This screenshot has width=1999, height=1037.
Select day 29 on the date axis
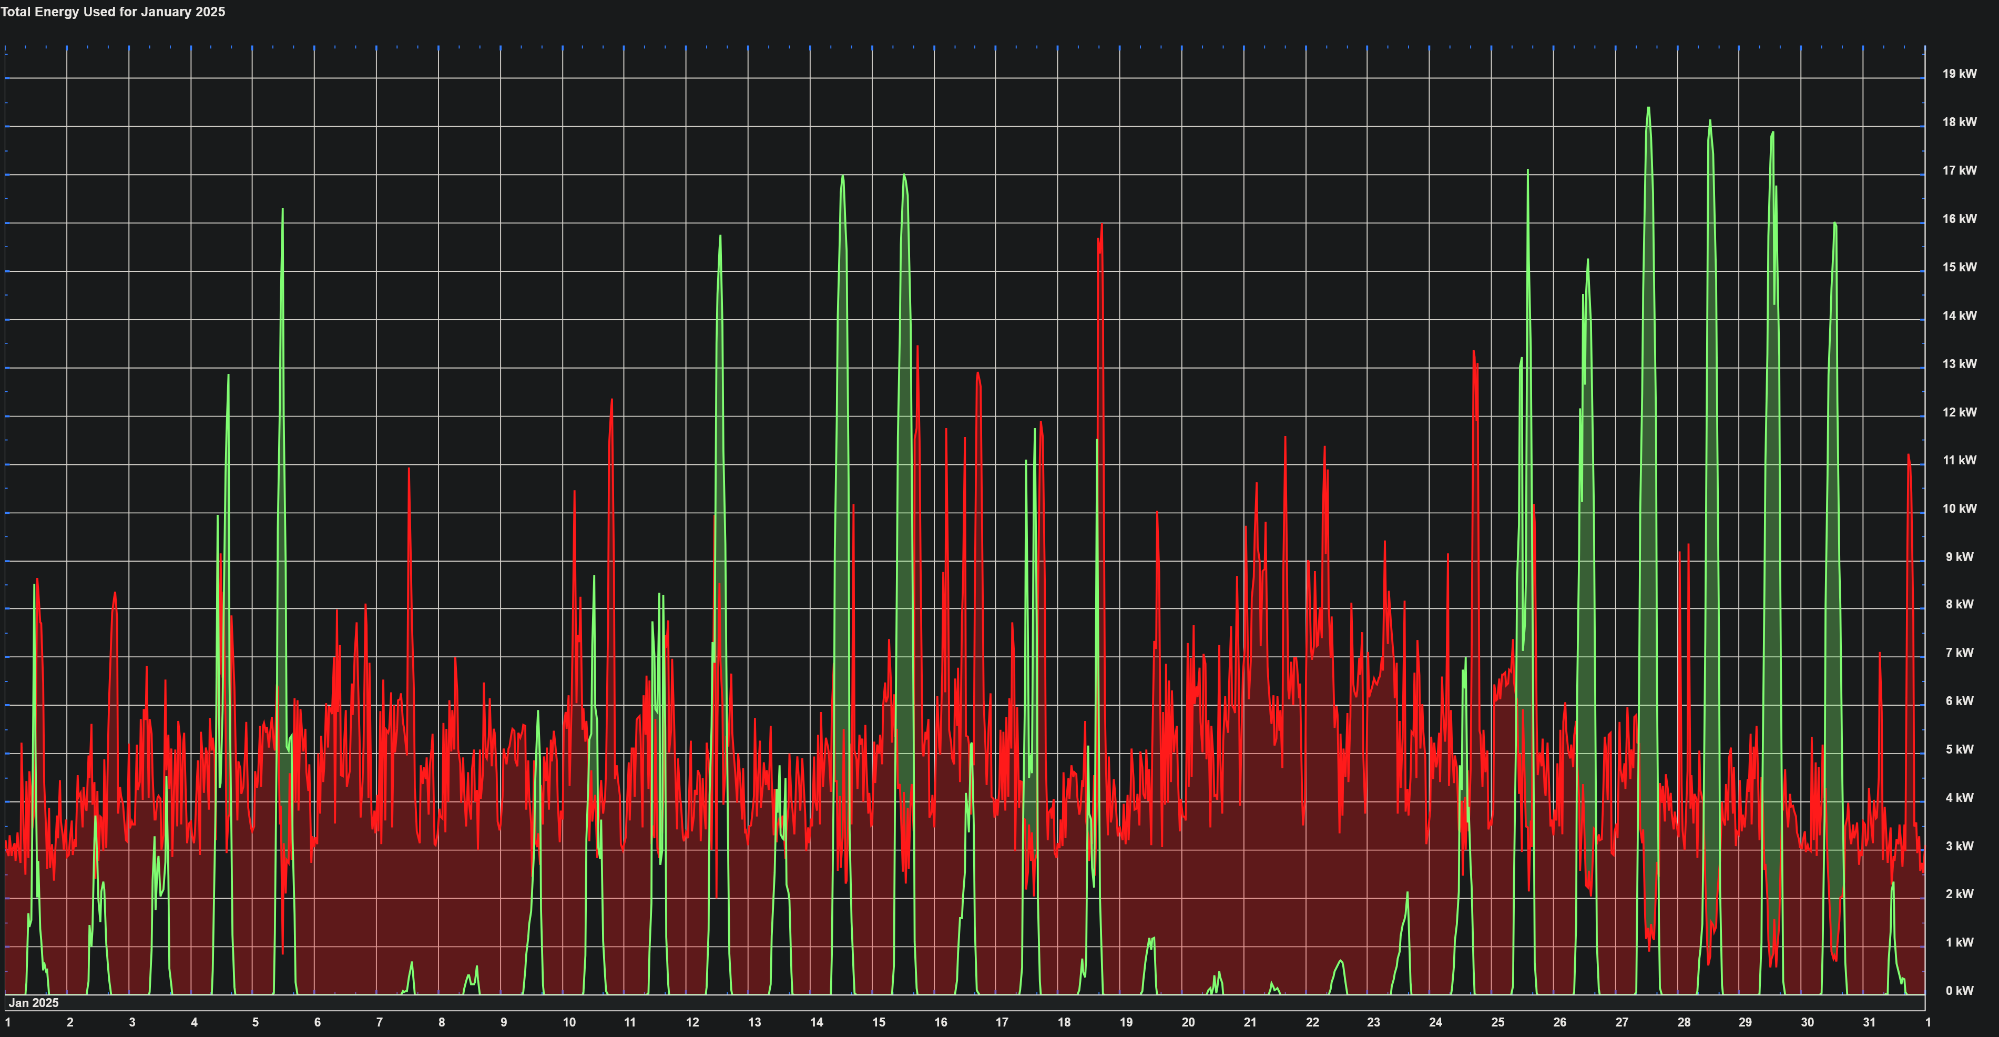(x=1745, y=1022)
